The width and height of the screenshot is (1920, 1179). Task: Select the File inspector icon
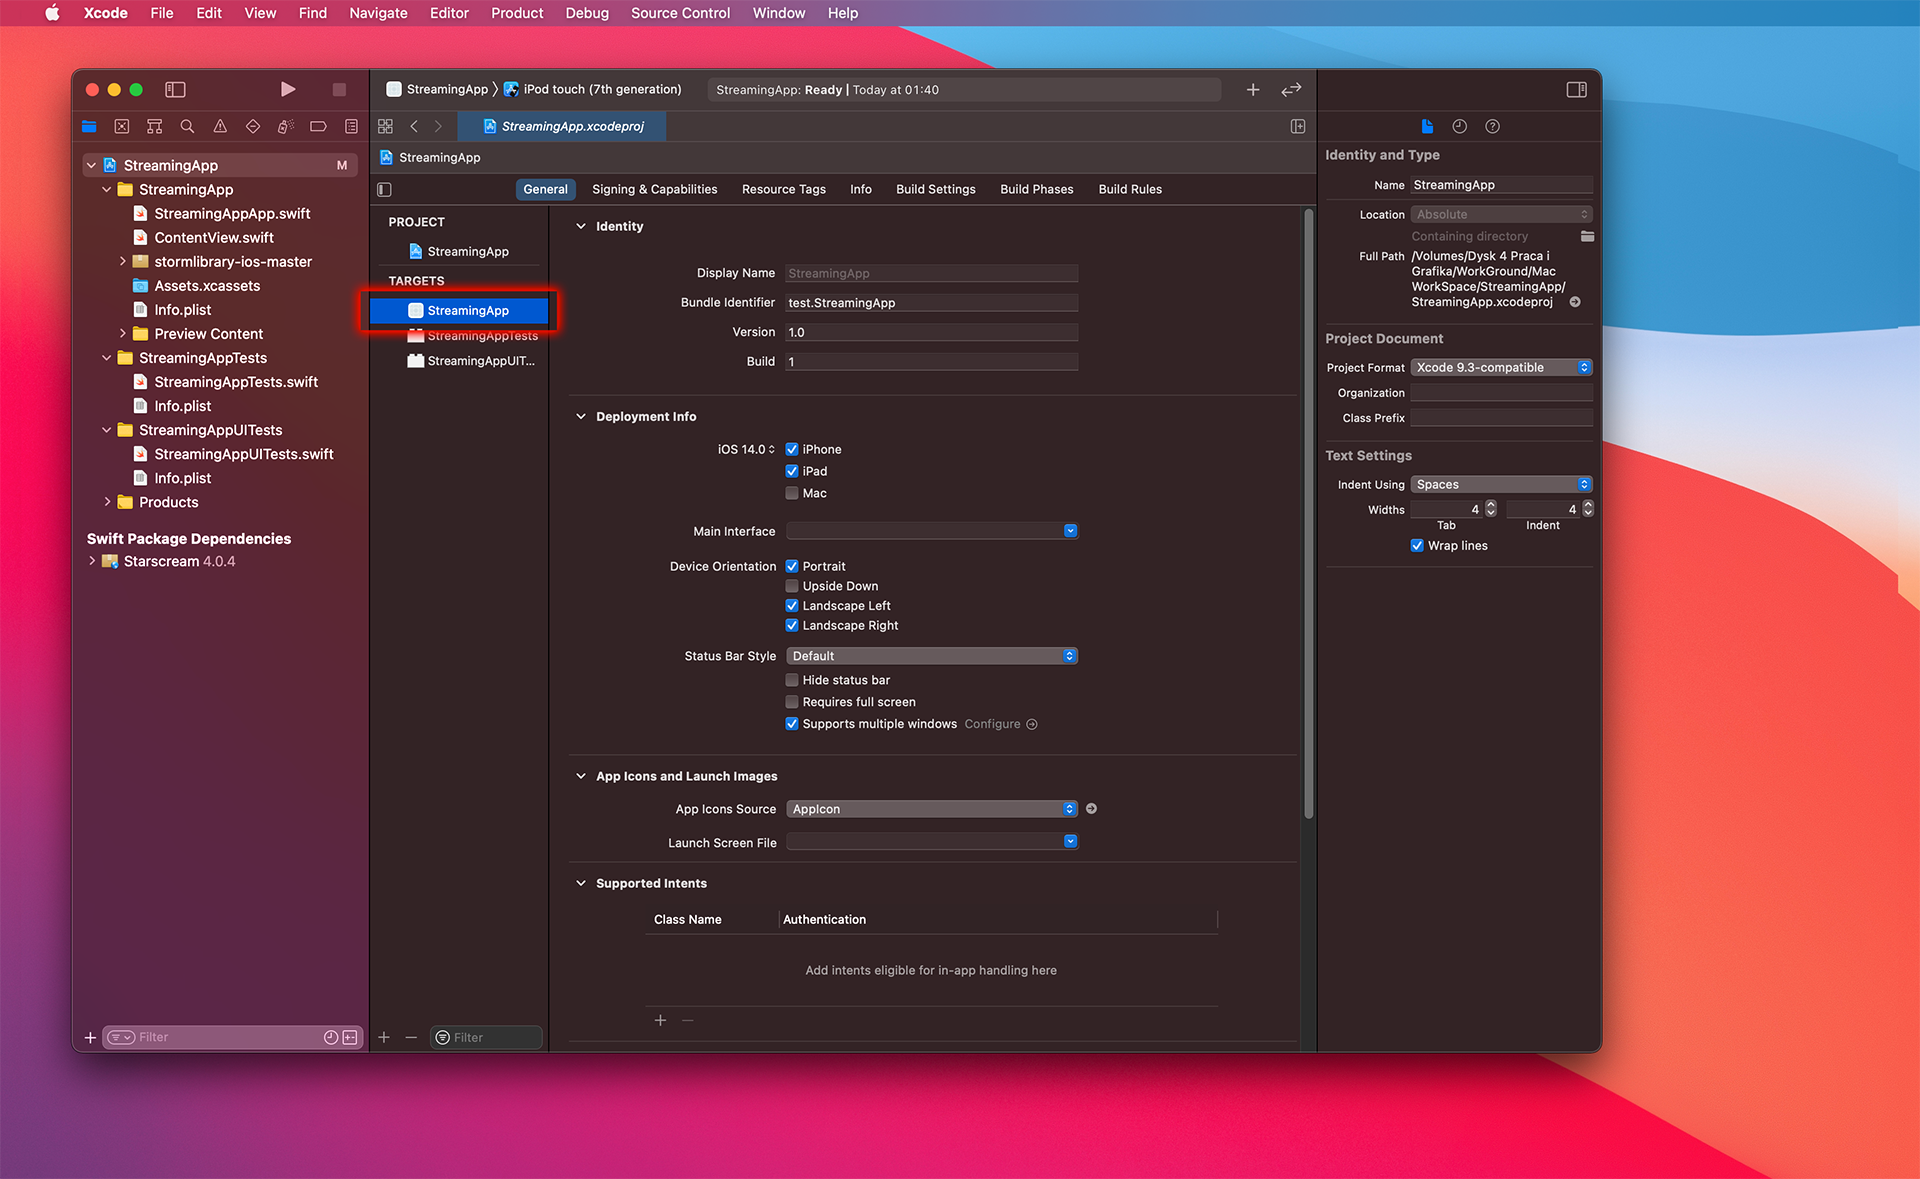pos(1427,126)
